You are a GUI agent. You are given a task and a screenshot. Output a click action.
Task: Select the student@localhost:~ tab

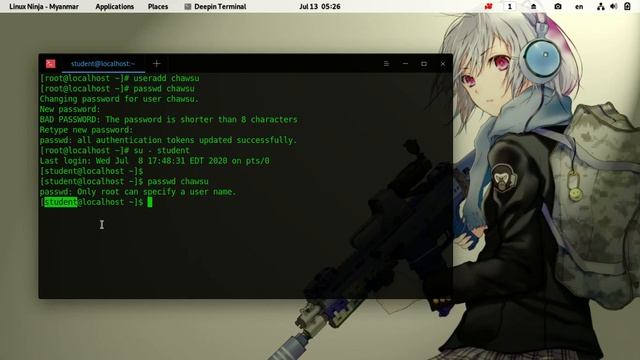pos(103,64)
